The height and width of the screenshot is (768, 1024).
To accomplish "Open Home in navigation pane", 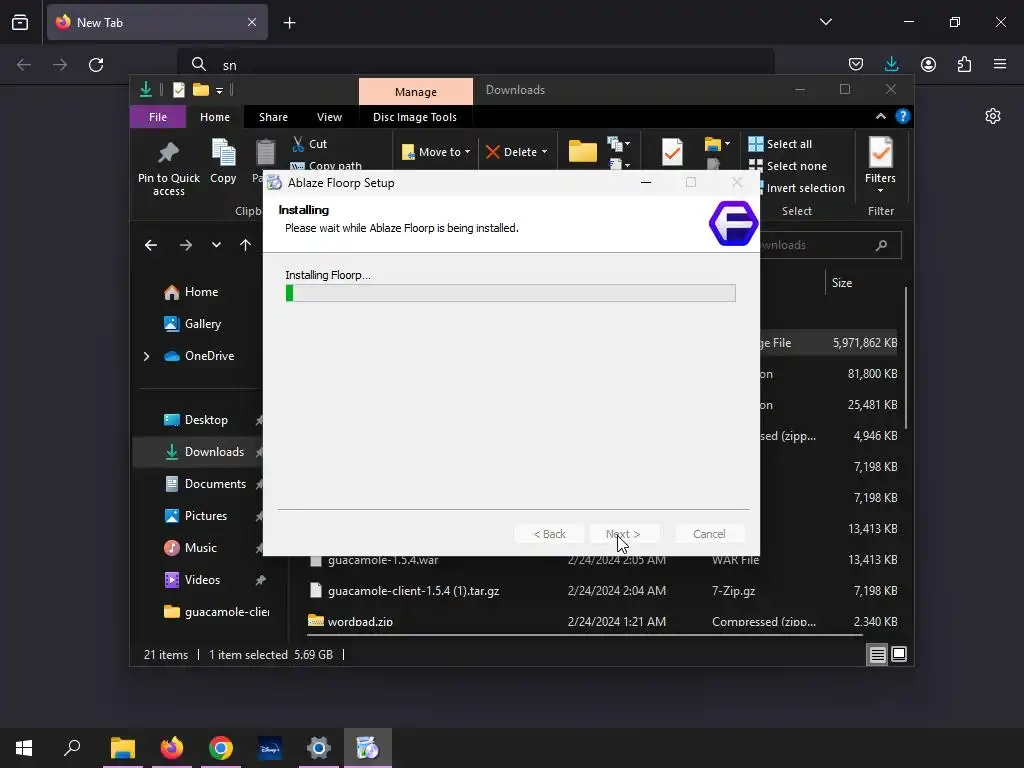I will click(200, 292).
